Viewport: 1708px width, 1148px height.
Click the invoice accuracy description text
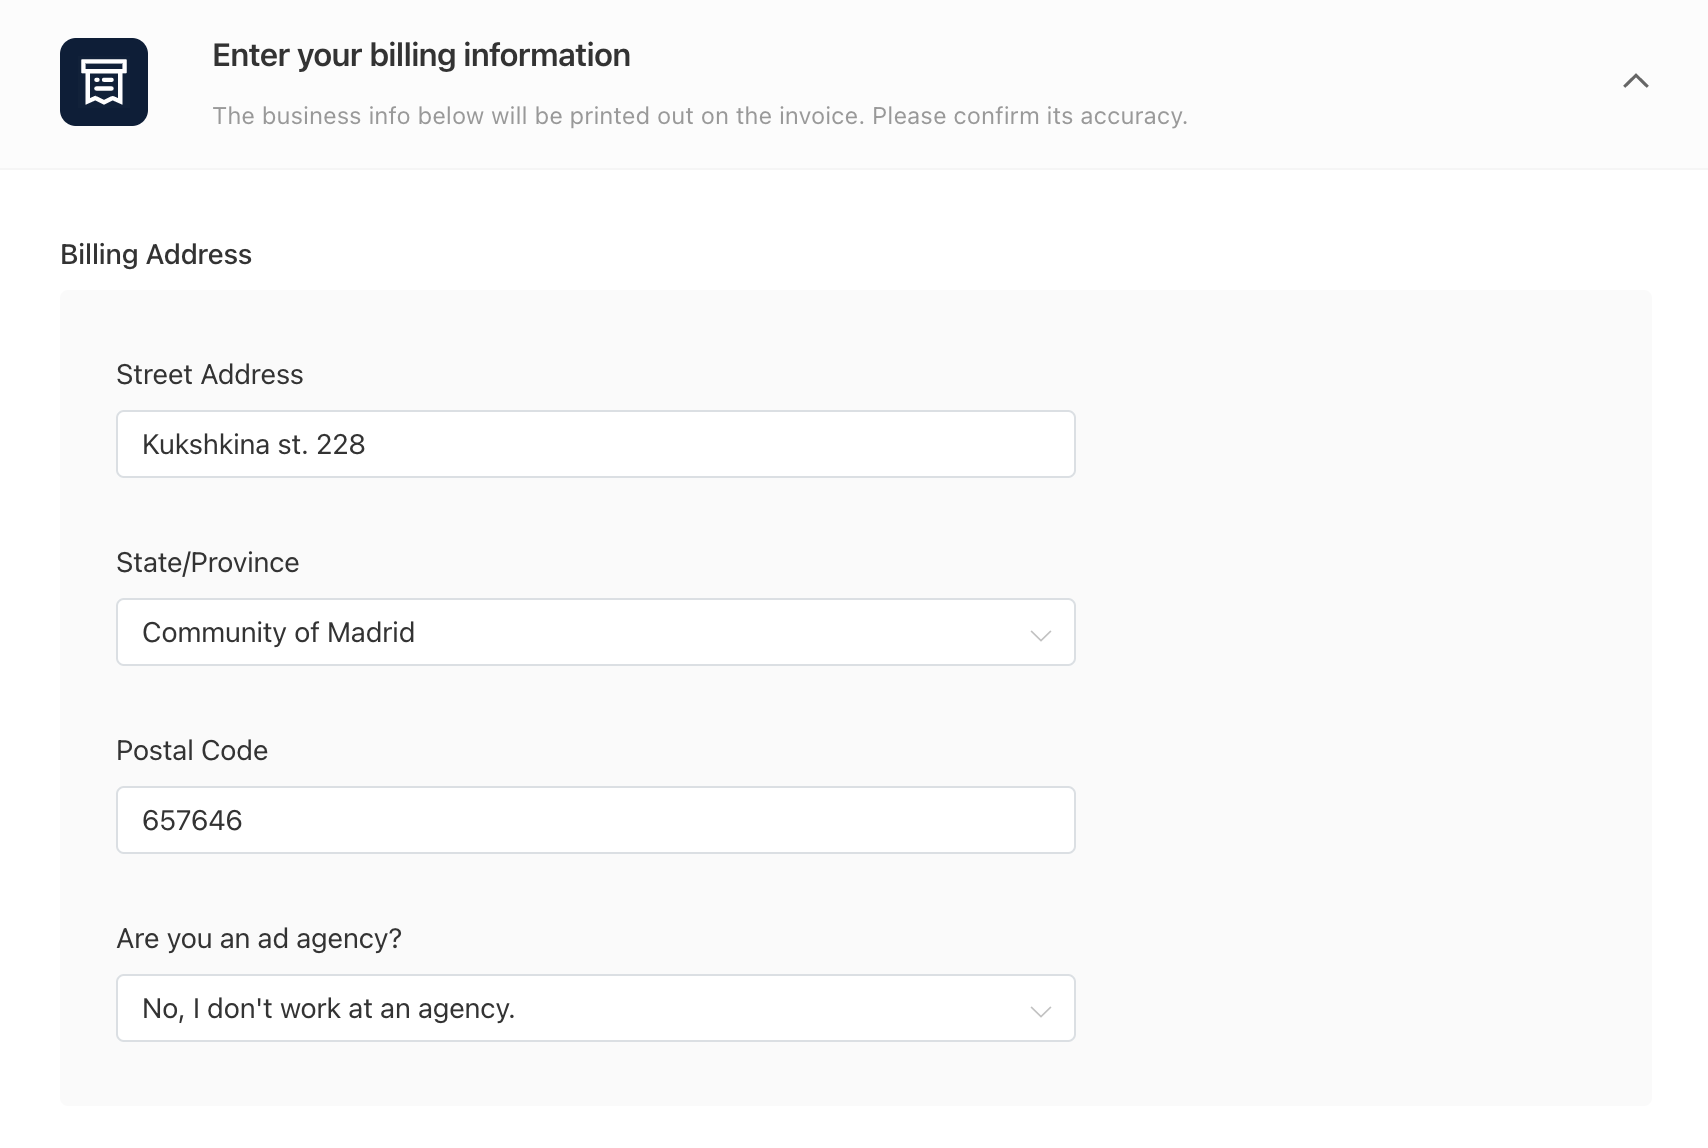[699, 116]
